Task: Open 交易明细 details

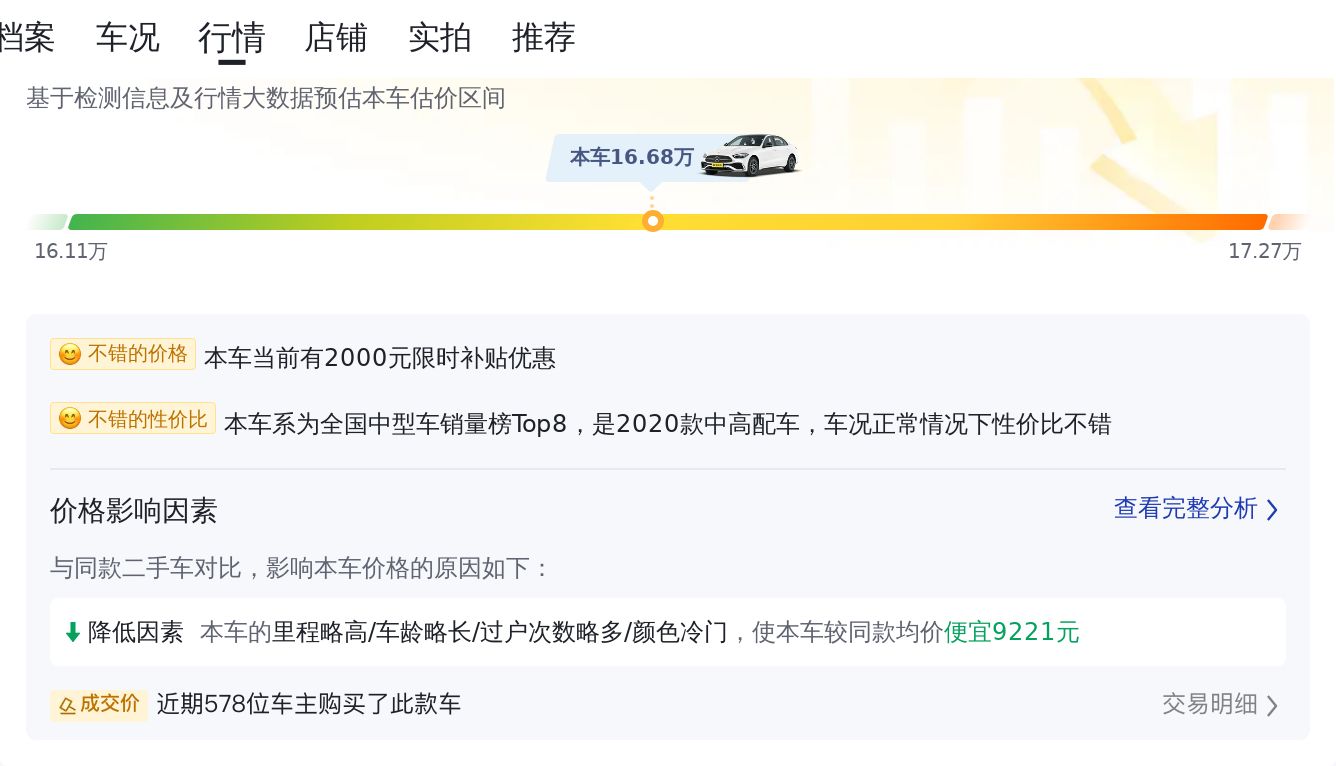Action: 1209,704
